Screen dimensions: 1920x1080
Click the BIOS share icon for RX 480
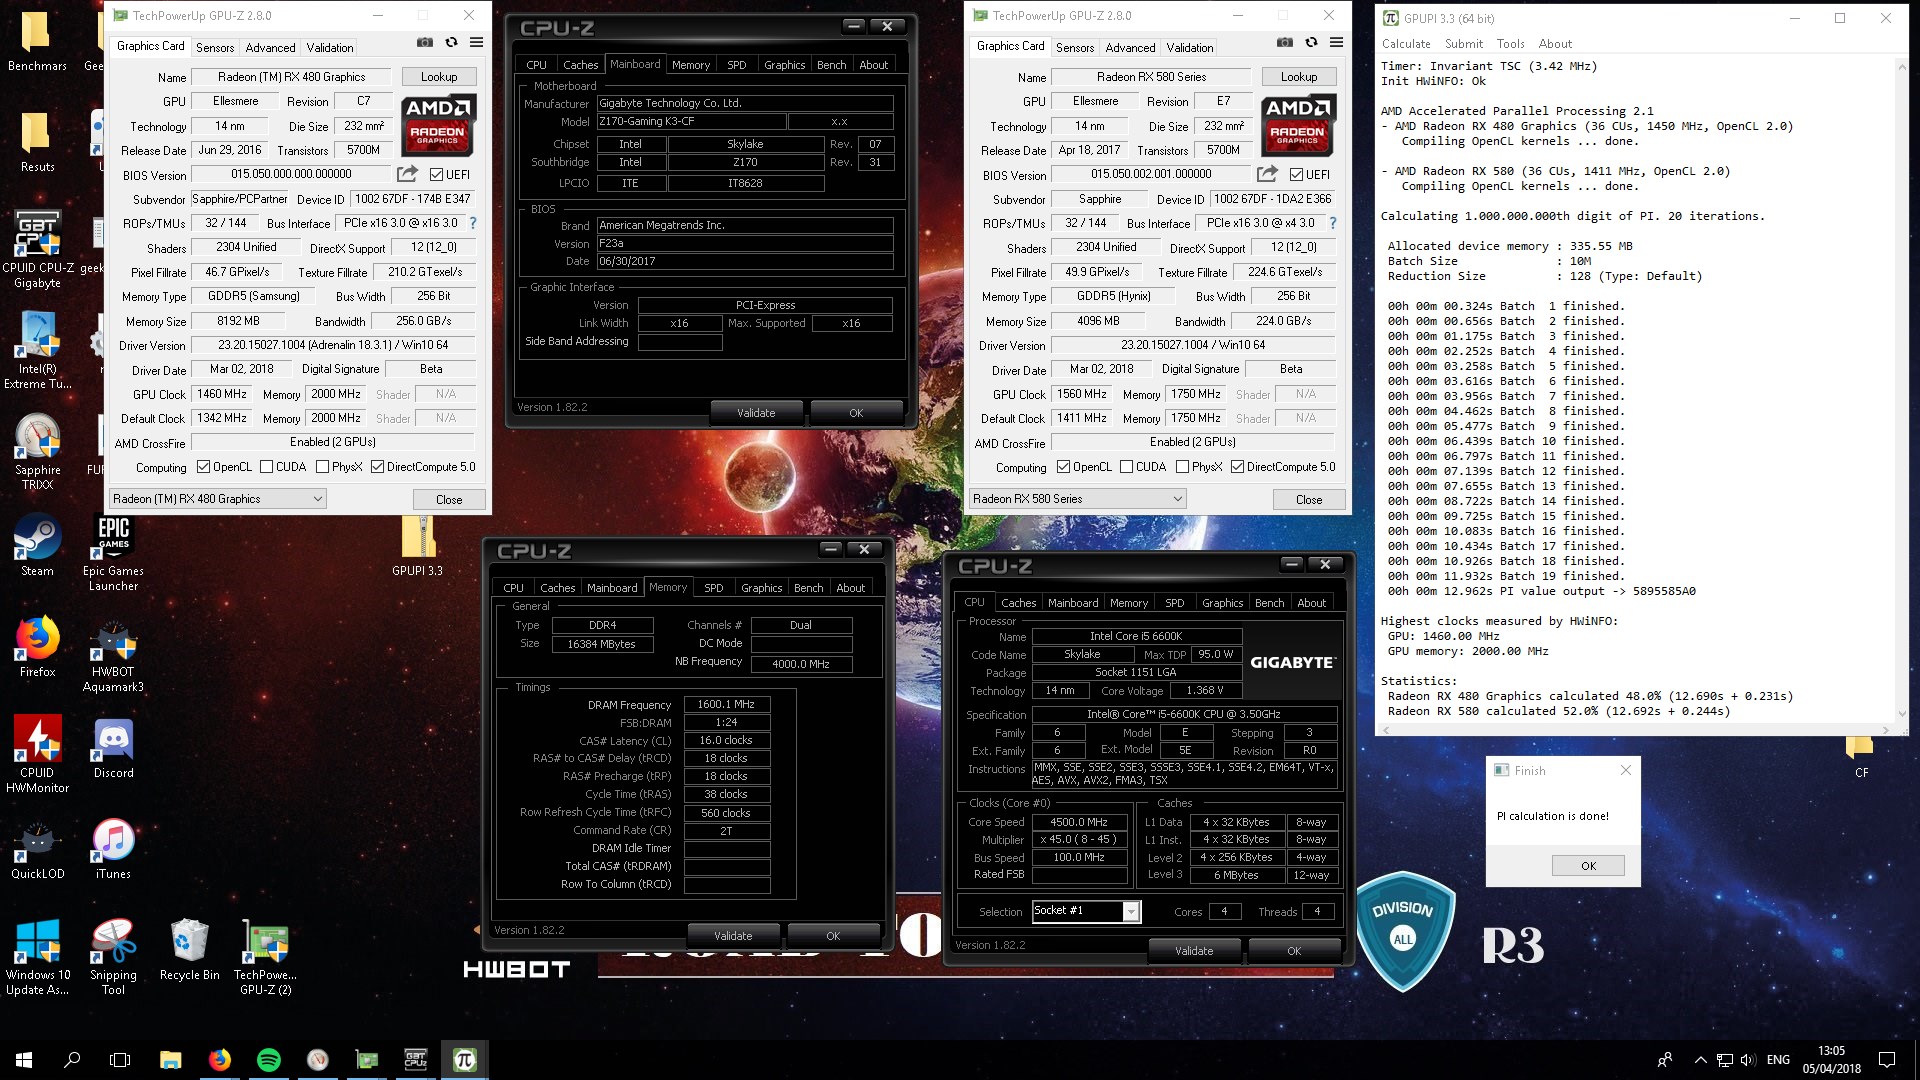pos(407,174)
